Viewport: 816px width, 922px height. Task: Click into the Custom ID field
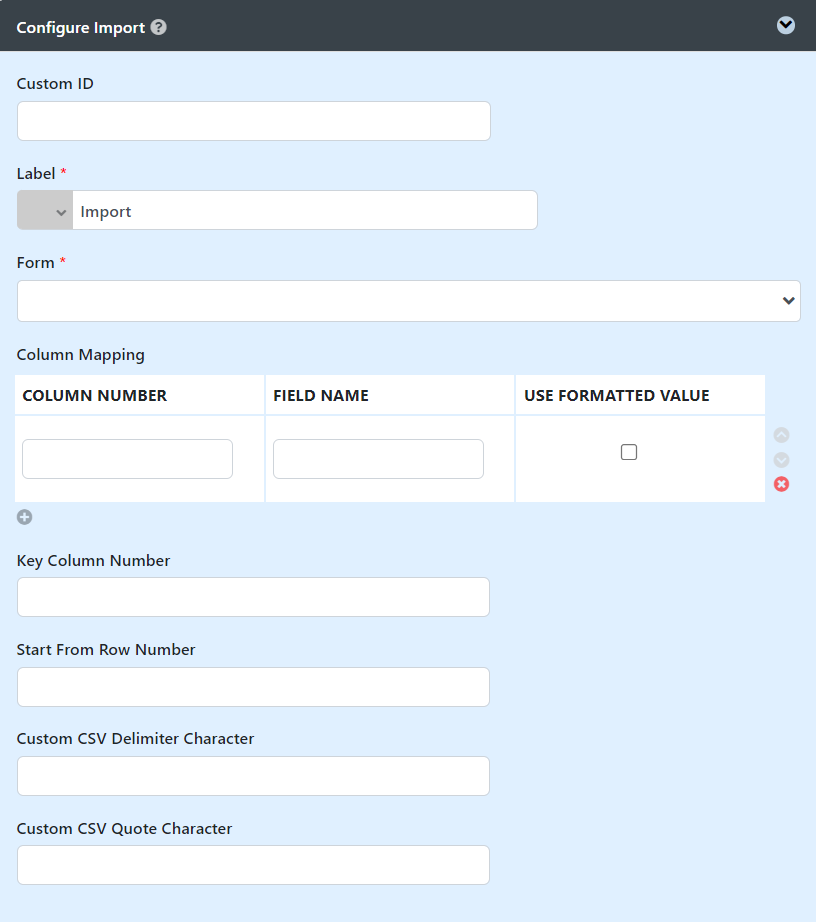tap(253, 121)
